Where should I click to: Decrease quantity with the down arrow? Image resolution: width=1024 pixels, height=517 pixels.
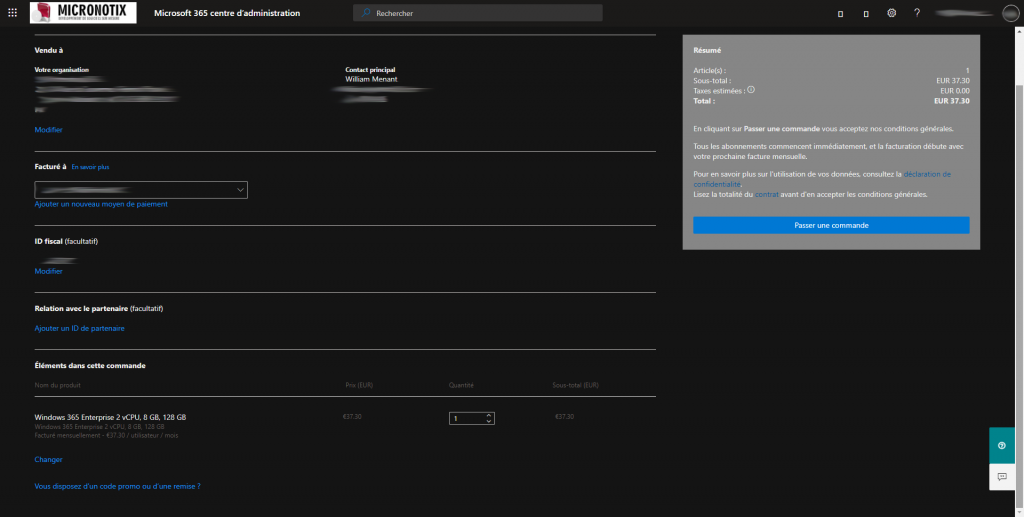click(488, 422)
